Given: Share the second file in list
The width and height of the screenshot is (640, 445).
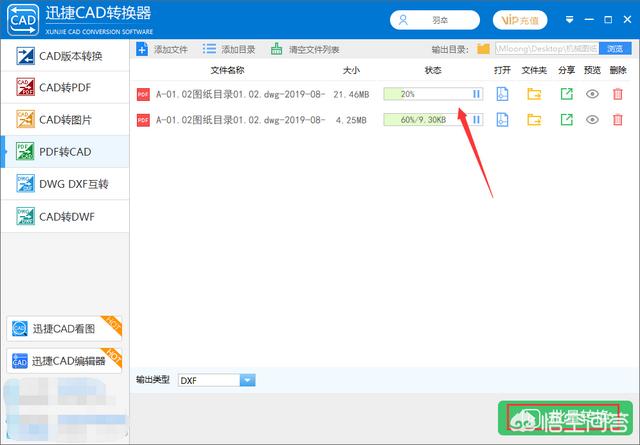Looking at the screenshot, I should pyautogui.click(x=567, y=120).
